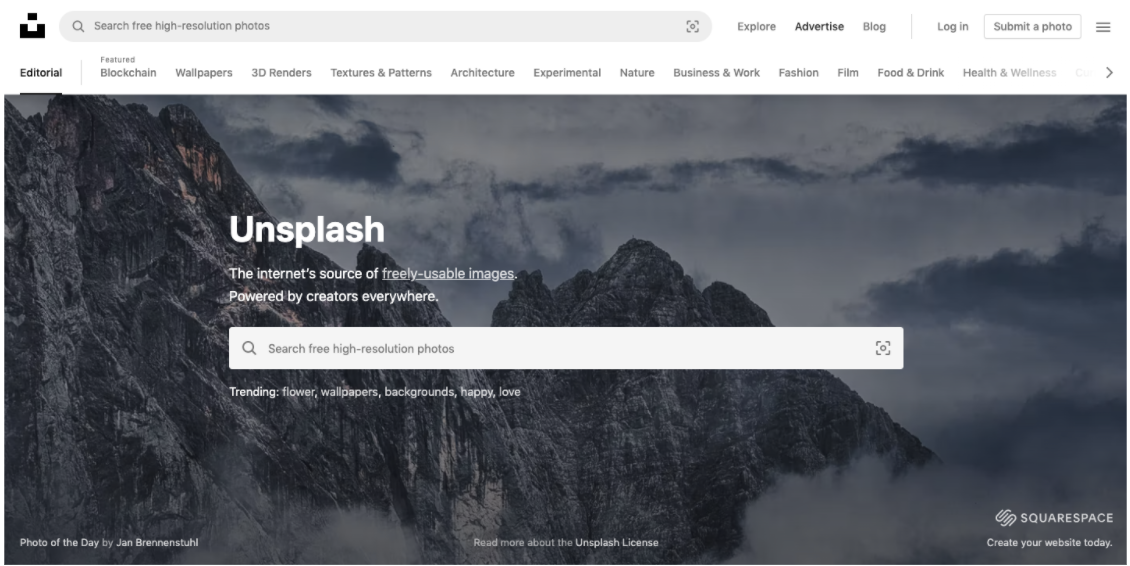Open the Blockchain featured category
This screenshot has width=1130, height=566.
(x=128, y=73)
